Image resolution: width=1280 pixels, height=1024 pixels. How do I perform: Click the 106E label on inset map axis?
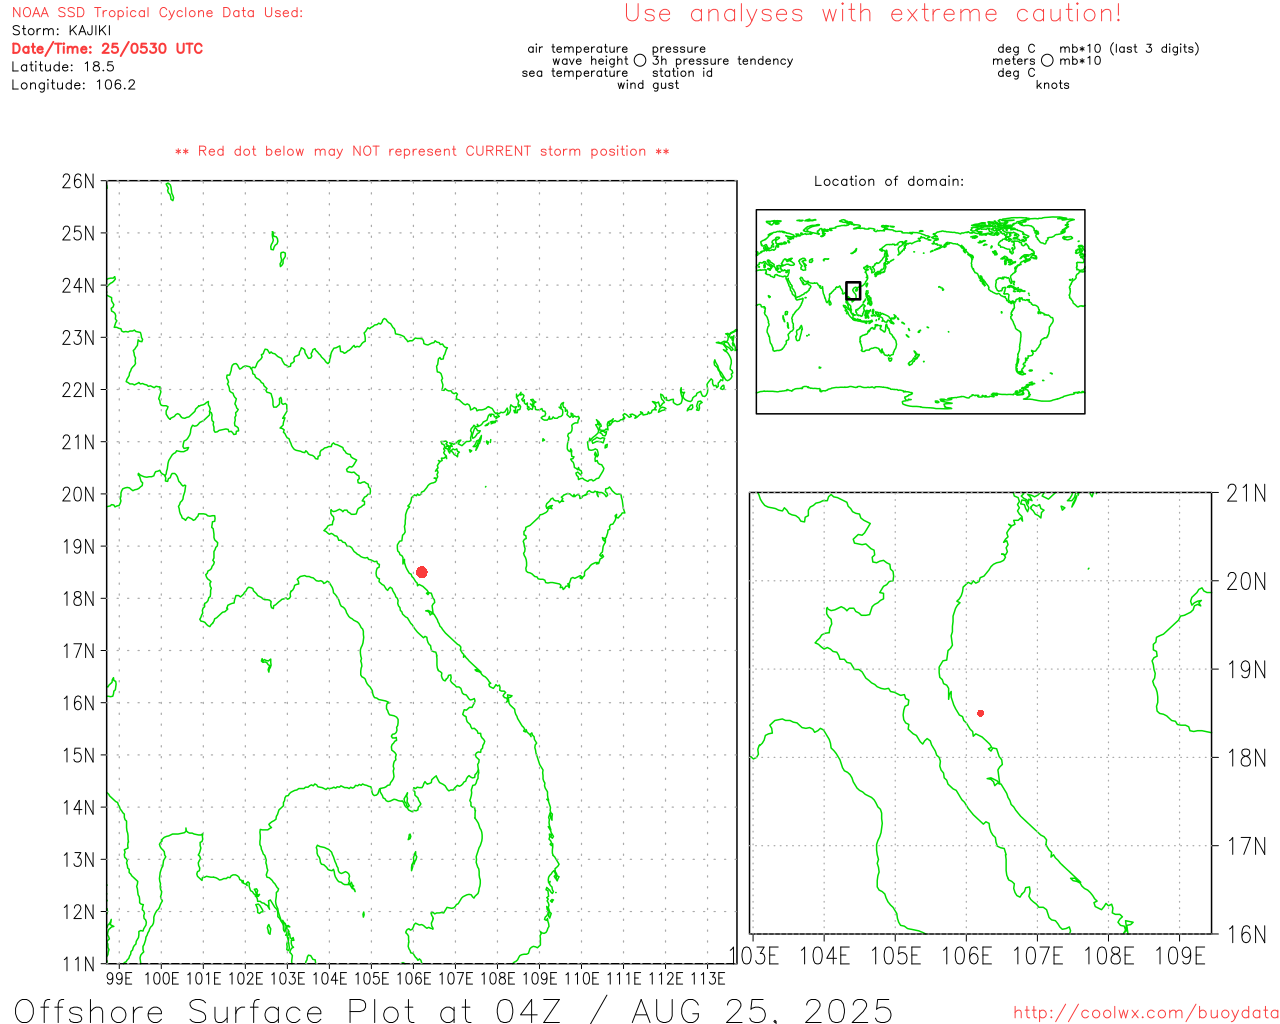point(967,956)
